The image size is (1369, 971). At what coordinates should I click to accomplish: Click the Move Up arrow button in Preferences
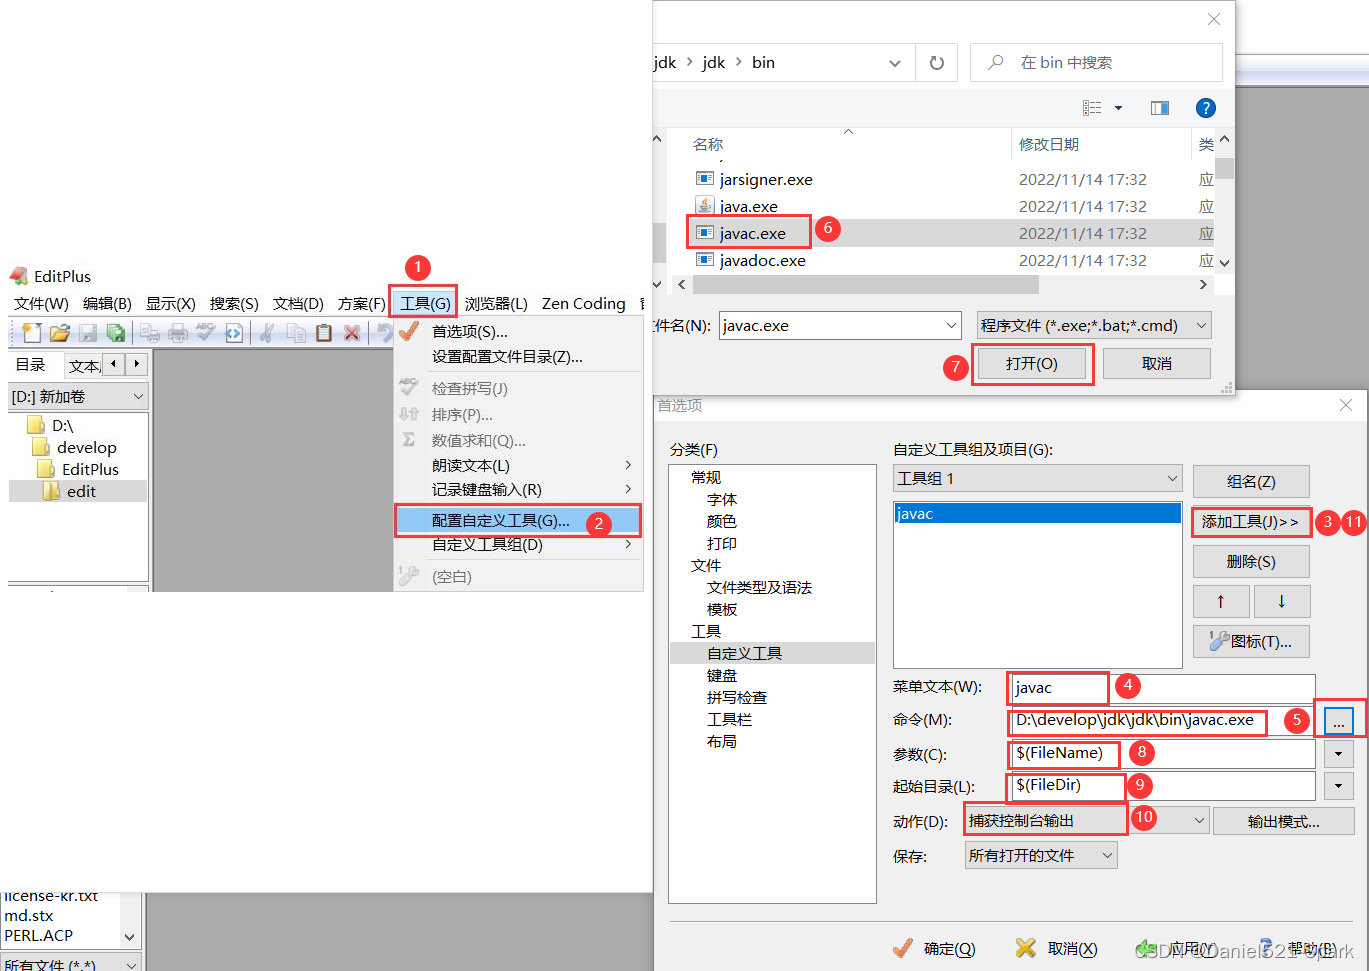[x=1220, y=601]
